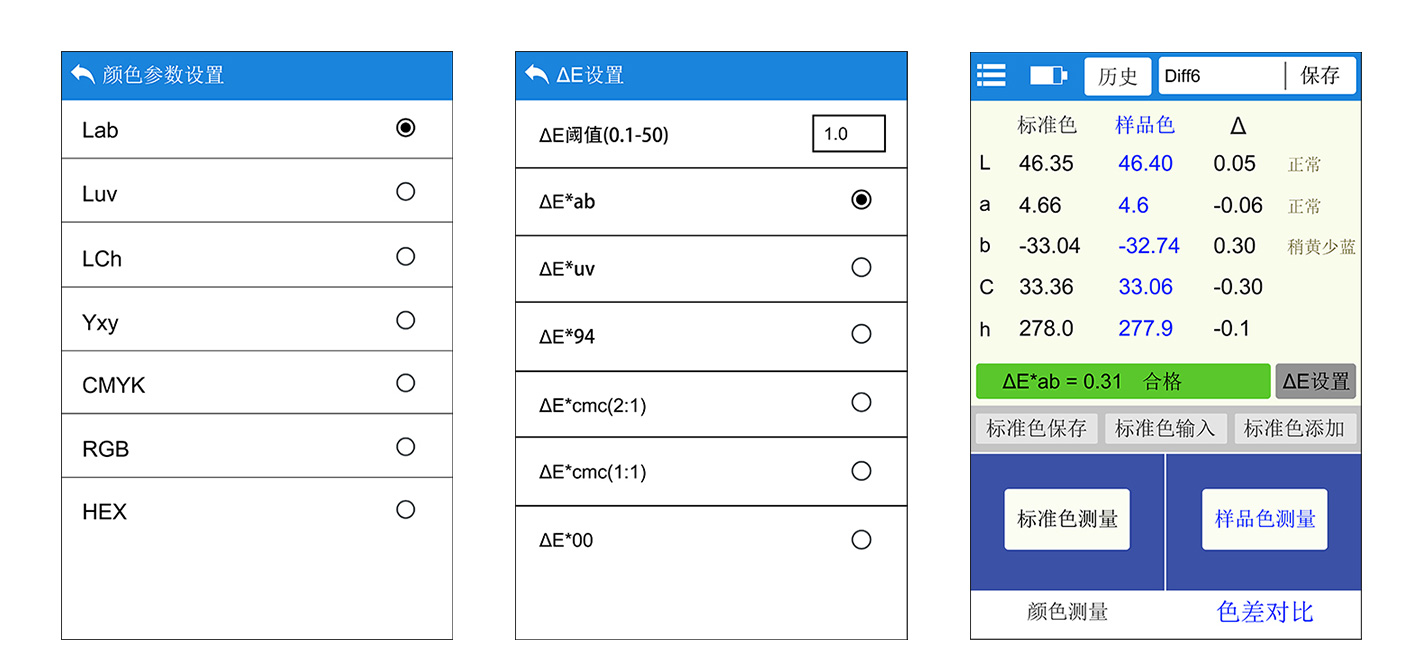Click the standard C value 33.36

[x=1046, y=287]
